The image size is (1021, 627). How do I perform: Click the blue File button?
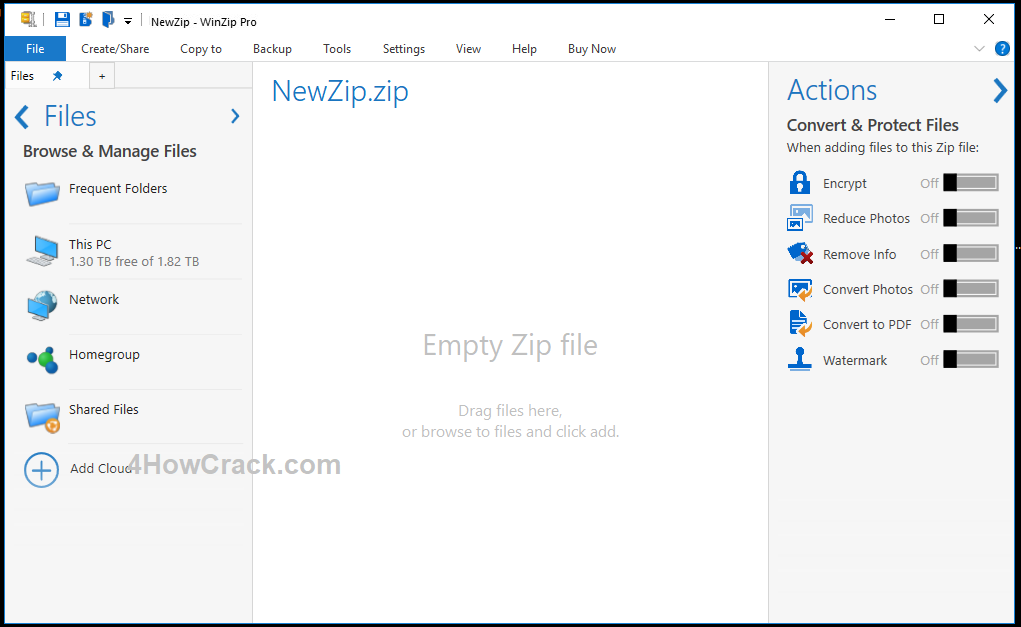pyautogui.click(x=35, y=49)
